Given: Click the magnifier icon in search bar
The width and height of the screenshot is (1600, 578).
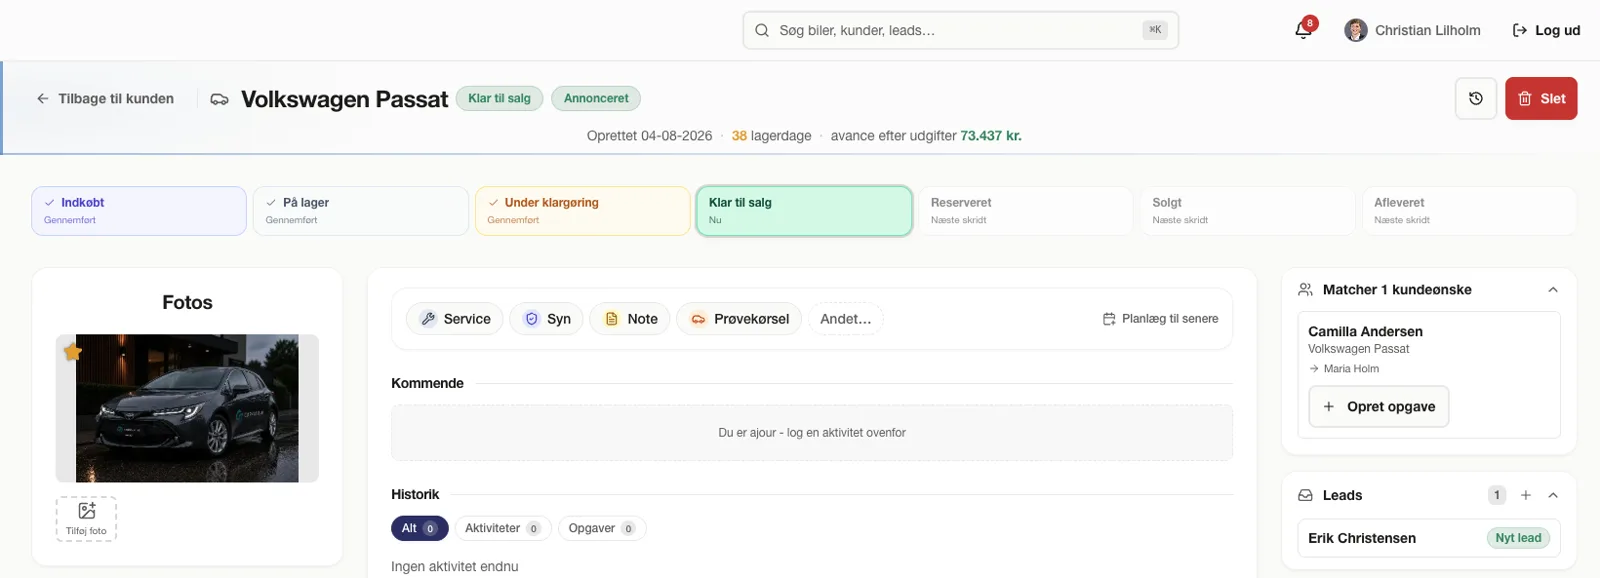Looking at the screenshot, I should coord(762,30).
